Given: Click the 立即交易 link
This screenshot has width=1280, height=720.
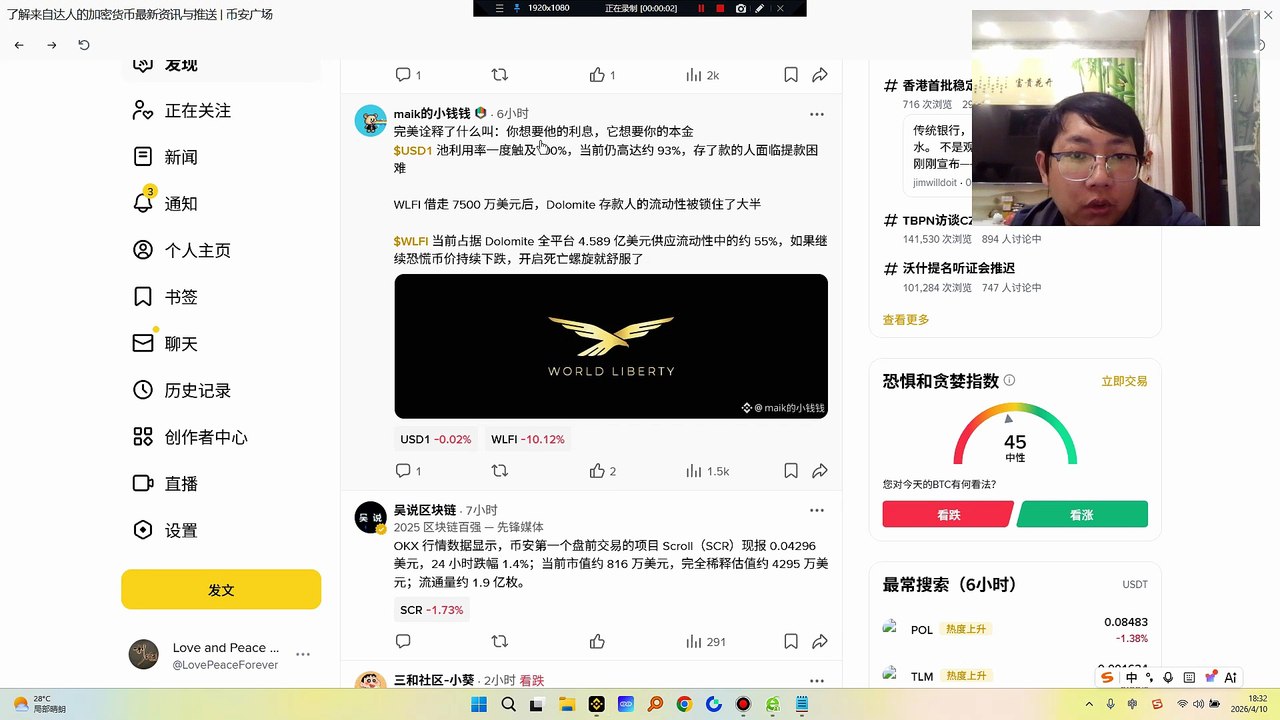Looking at the screenshot, I should [1124, 381].
